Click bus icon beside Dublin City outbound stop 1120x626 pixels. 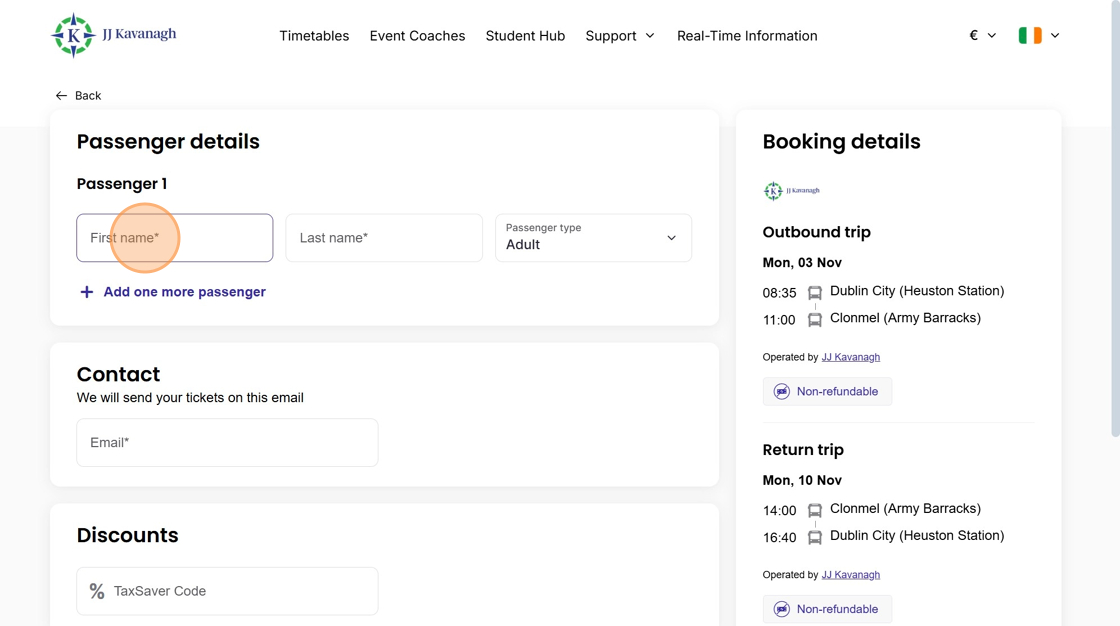point(815,293)
